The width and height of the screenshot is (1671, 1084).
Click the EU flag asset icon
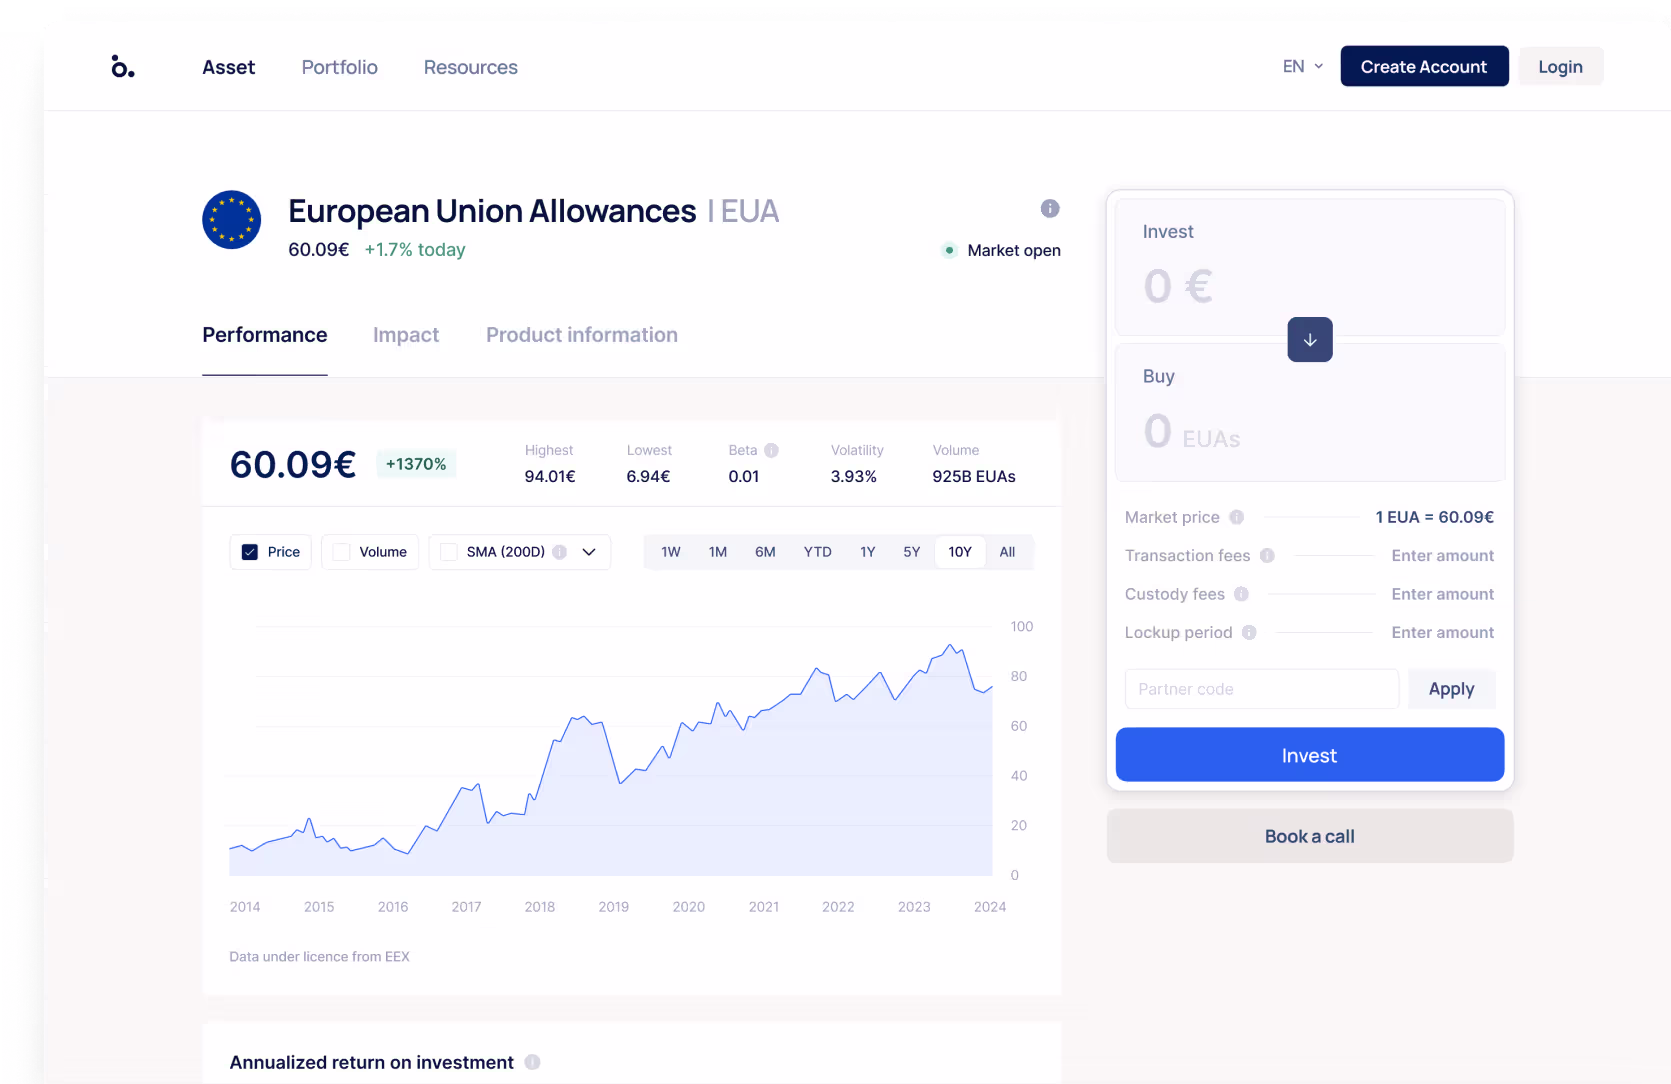tap(231, 220)
